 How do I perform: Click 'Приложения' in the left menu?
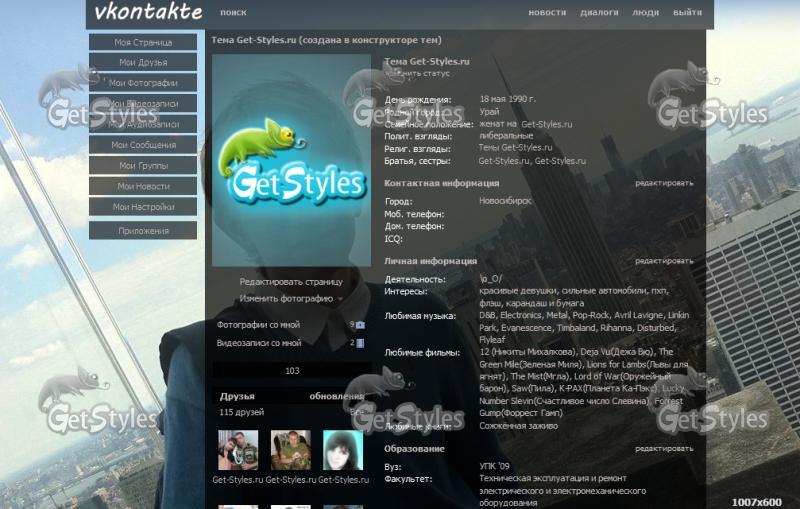coord(143,231)
